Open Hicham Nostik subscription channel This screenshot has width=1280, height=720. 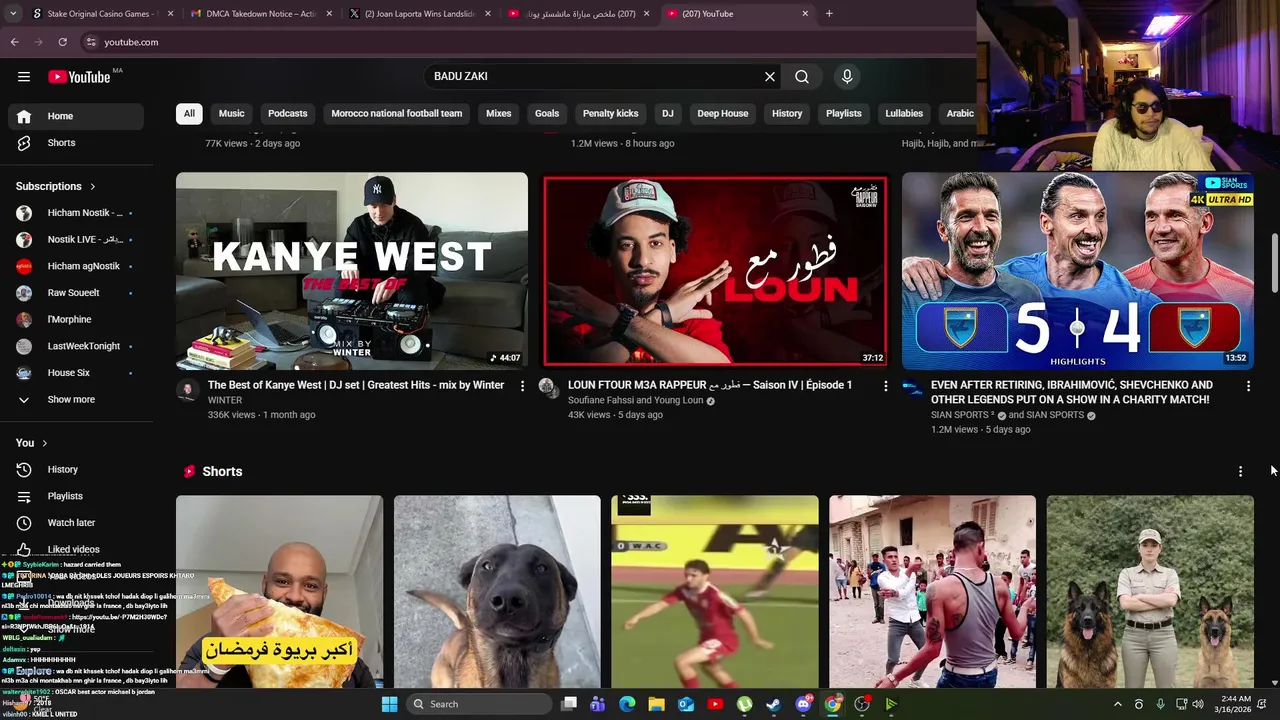[x=76, y=213]
